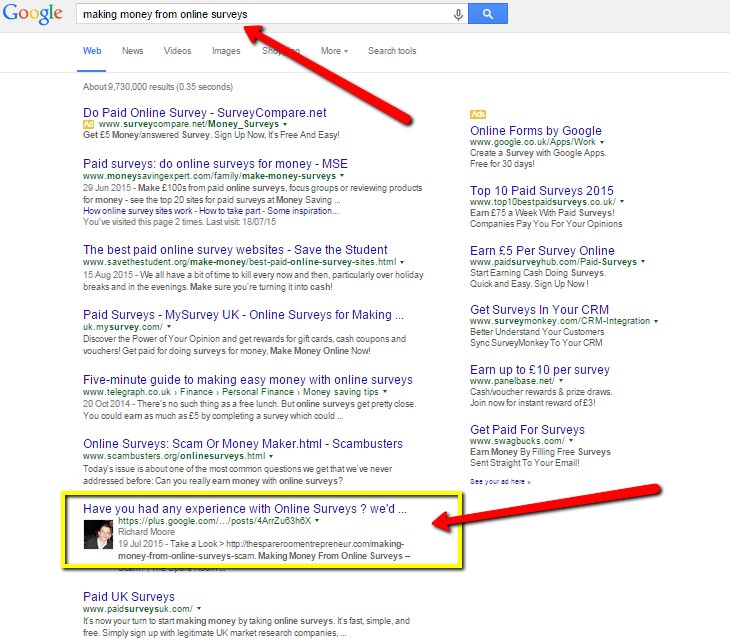This screenshot has height=642, width=730.
Task: Open Earn up to £10 per survey ad
Action: [540, 370]
